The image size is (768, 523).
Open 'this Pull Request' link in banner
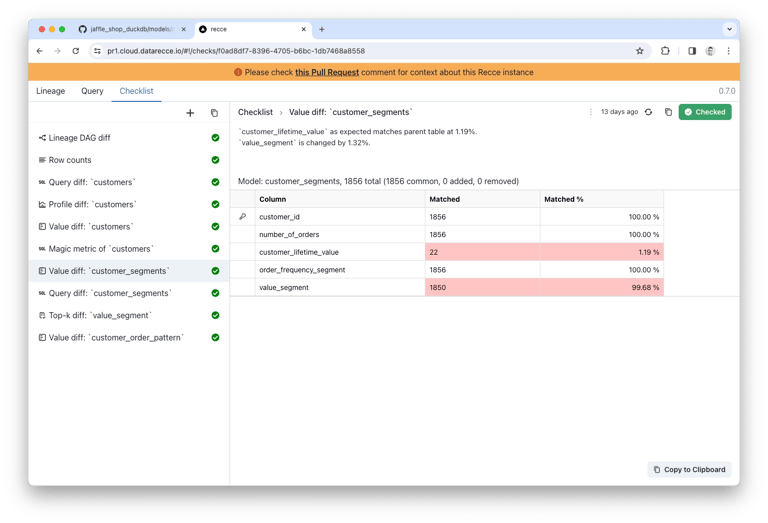(x=327, y=72)
